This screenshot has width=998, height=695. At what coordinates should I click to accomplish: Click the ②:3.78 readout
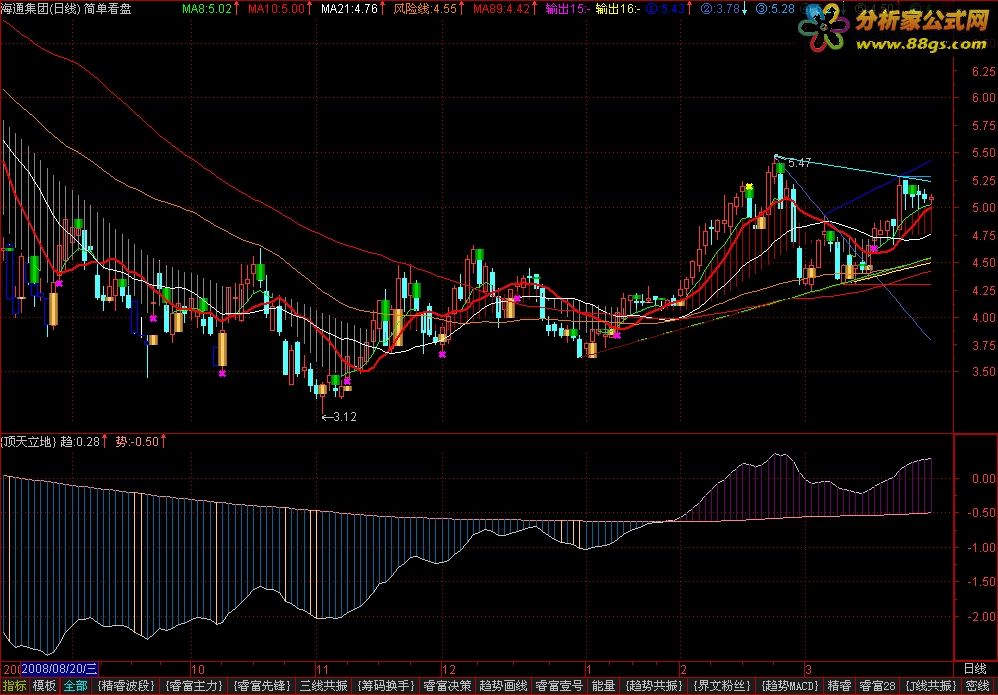click(720, 9)
